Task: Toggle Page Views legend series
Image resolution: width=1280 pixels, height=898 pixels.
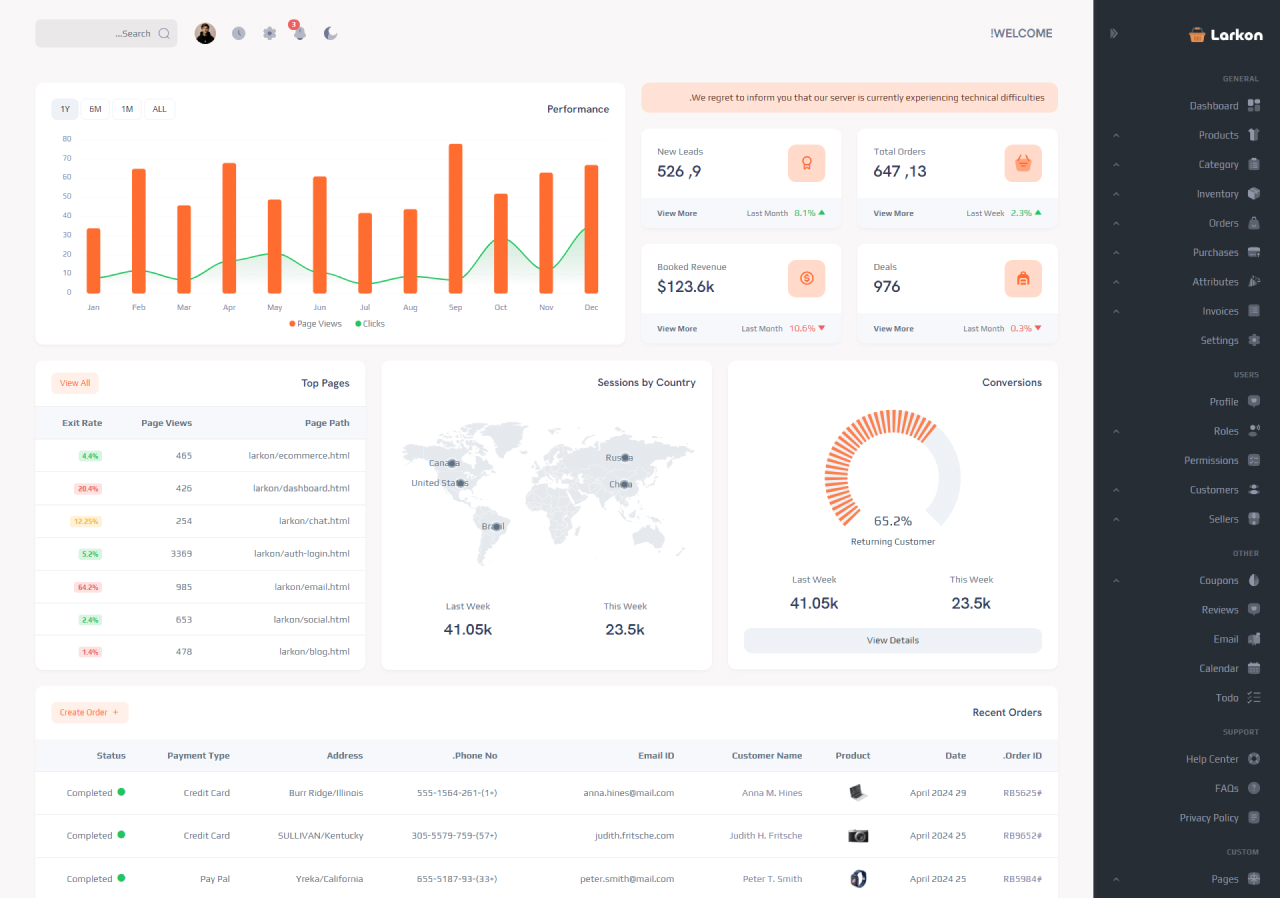Action: tap(316, 324)
